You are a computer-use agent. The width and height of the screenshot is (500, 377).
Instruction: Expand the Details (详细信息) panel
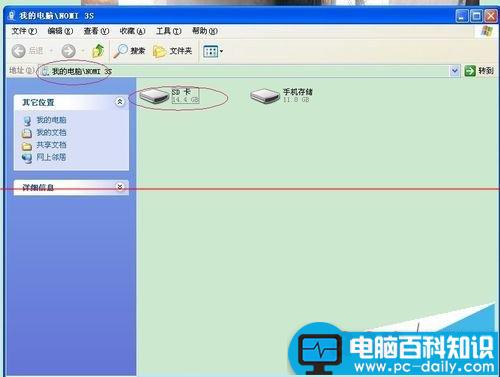119,187
